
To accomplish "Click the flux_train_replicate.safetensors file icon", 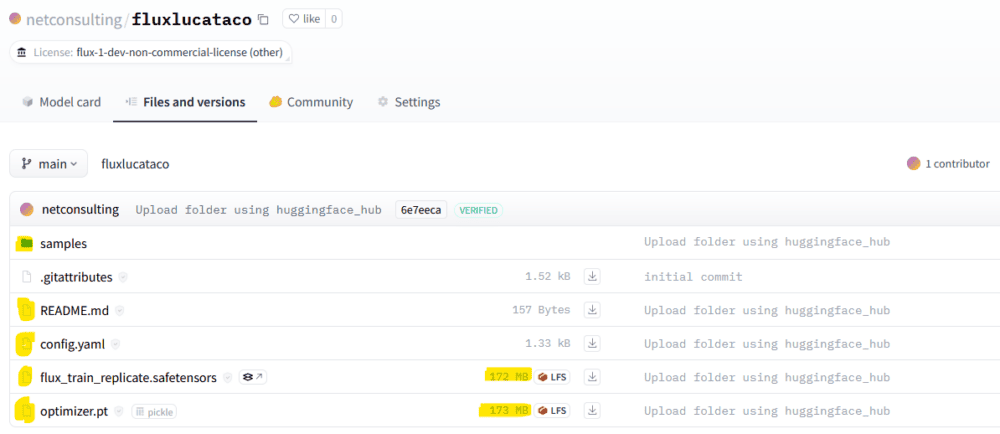I will tap(26, 378).
